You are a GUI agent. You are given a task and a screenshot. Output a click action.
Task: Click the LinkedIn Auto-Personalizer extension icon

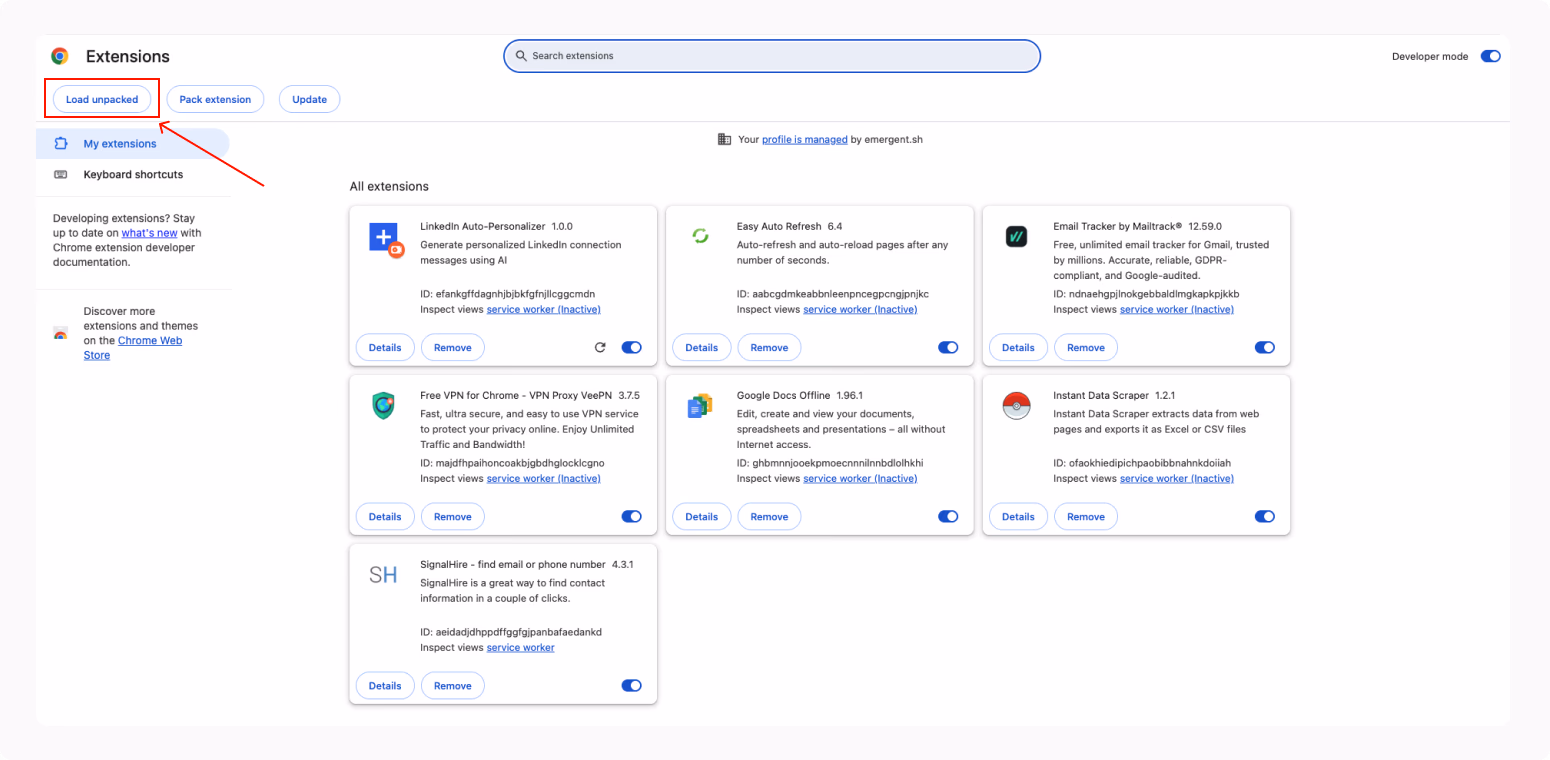point(385,240)
